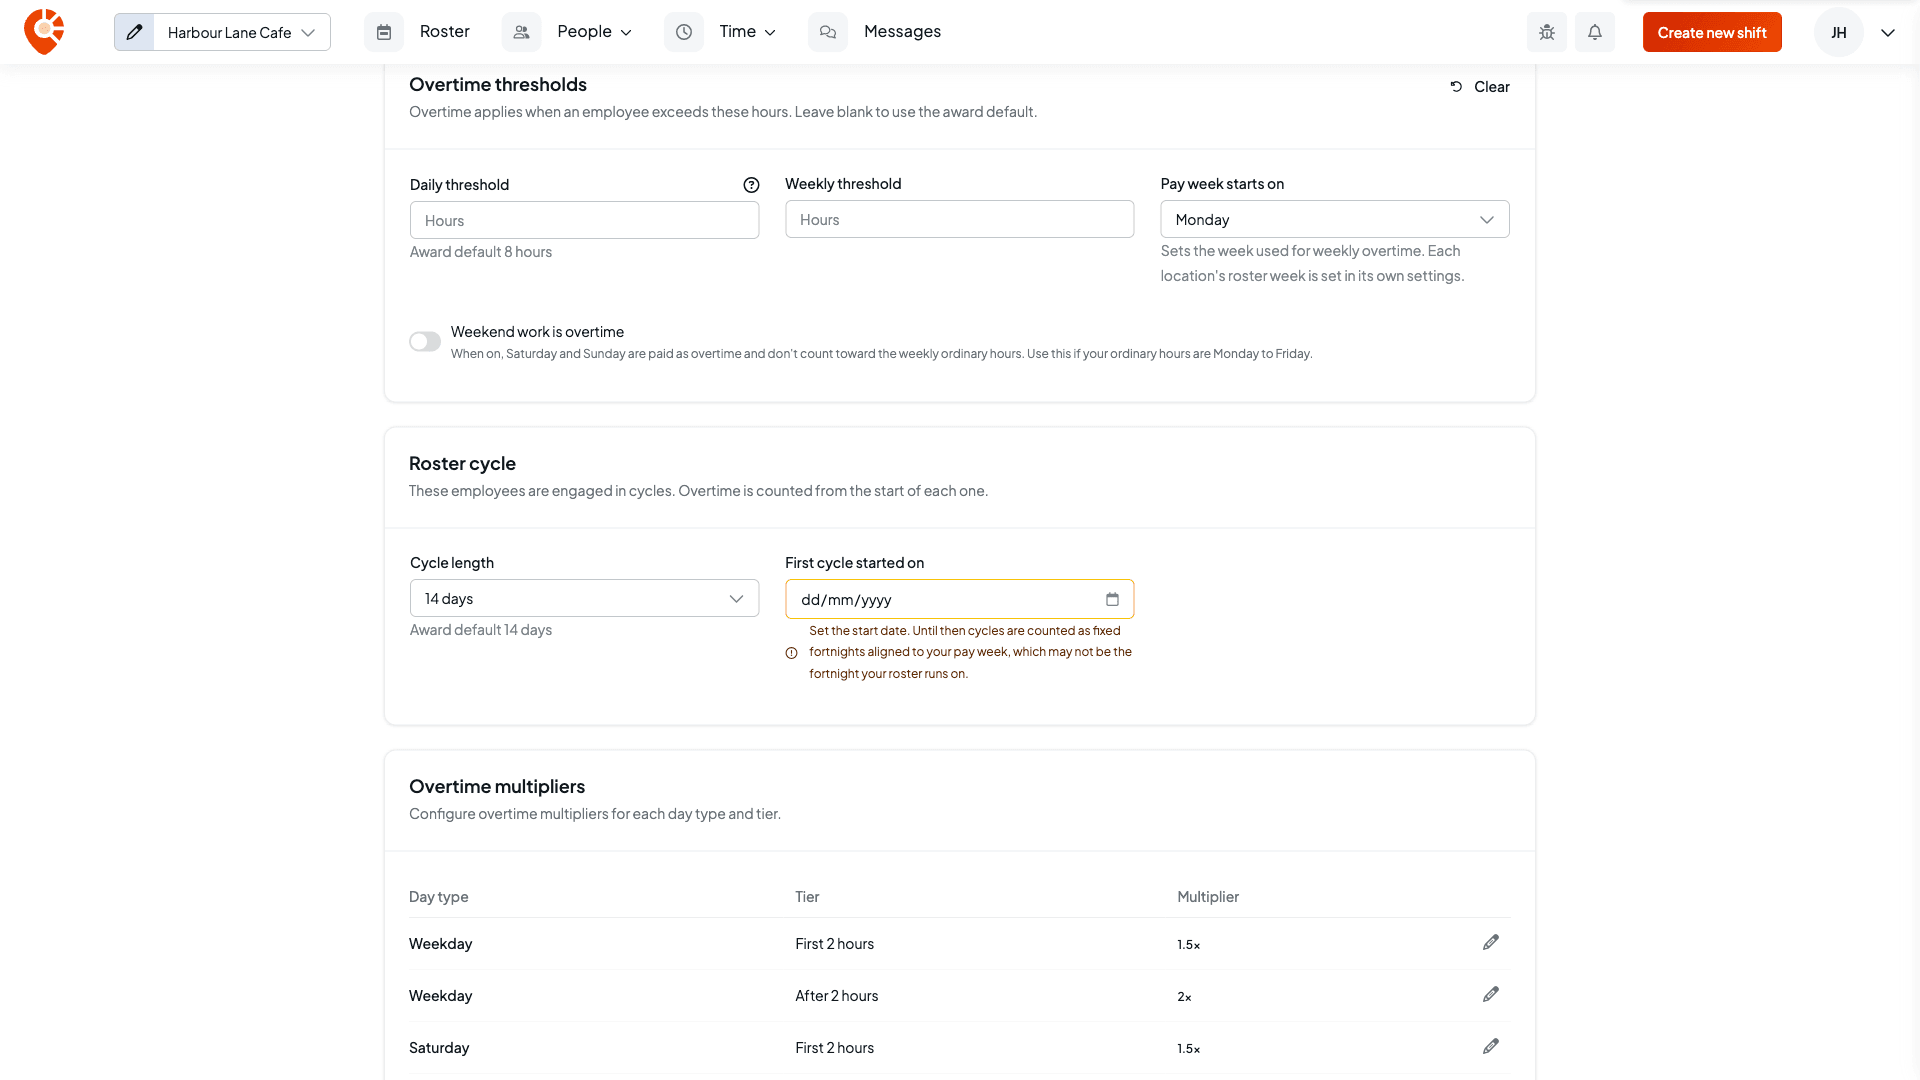Edit the Weekday After 2 hours multiplier
The height and width of the screenshot is (1080, 1920).
click(1491, 995)
